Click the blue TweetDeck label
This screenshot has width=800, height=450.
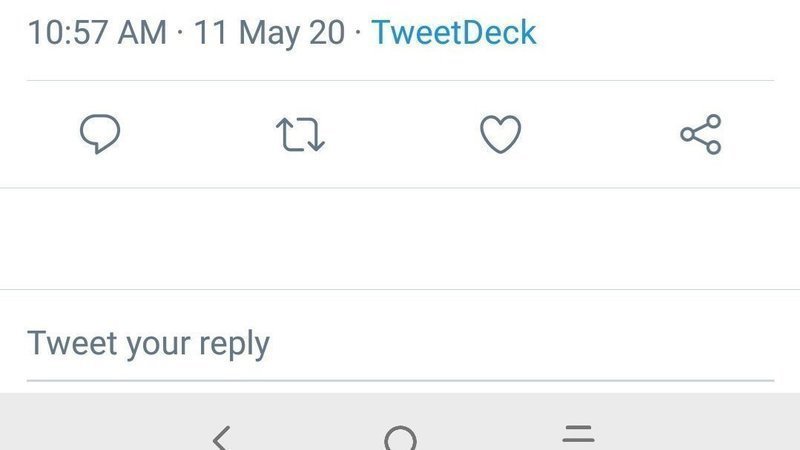click(x=454, y=32)
